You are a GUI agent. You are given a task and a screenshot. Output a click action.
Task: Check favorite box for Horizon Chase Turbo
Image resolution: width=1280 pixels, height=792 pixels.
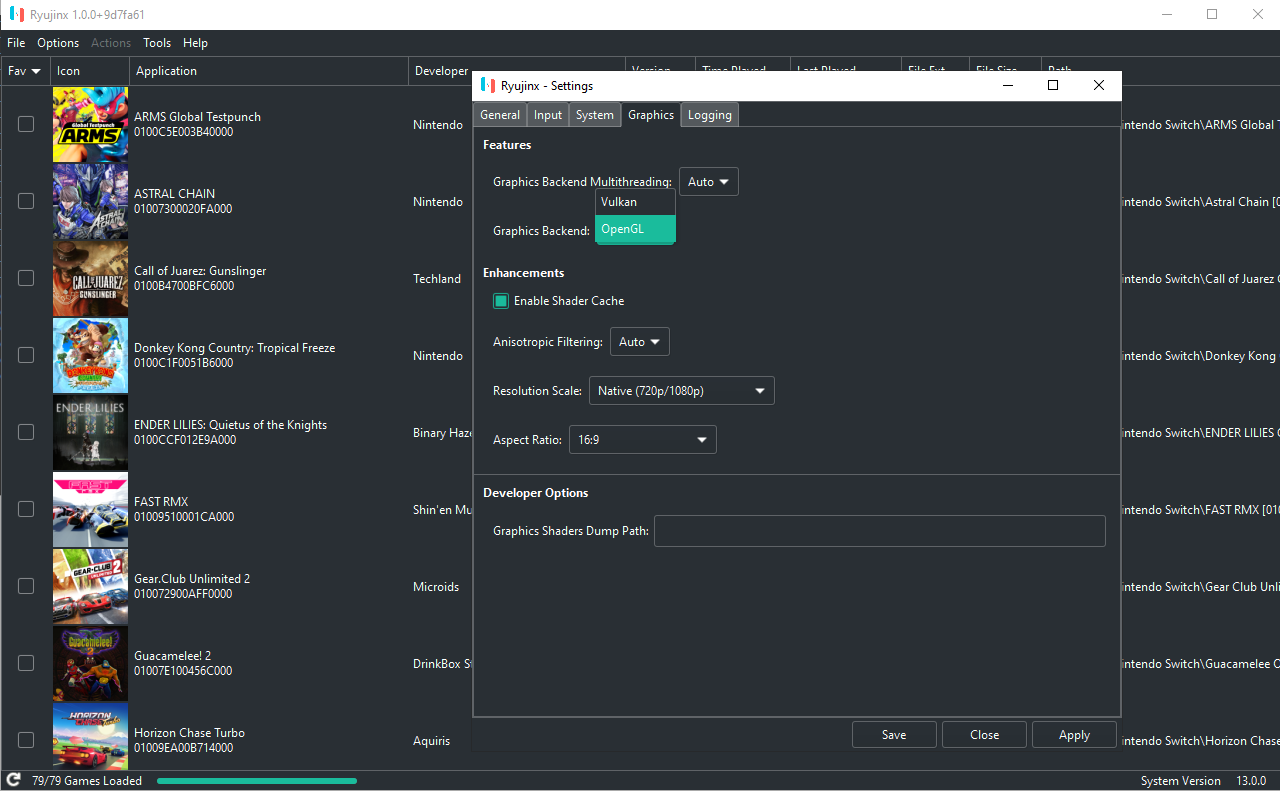pyautogui.click(x=26, y=740)
